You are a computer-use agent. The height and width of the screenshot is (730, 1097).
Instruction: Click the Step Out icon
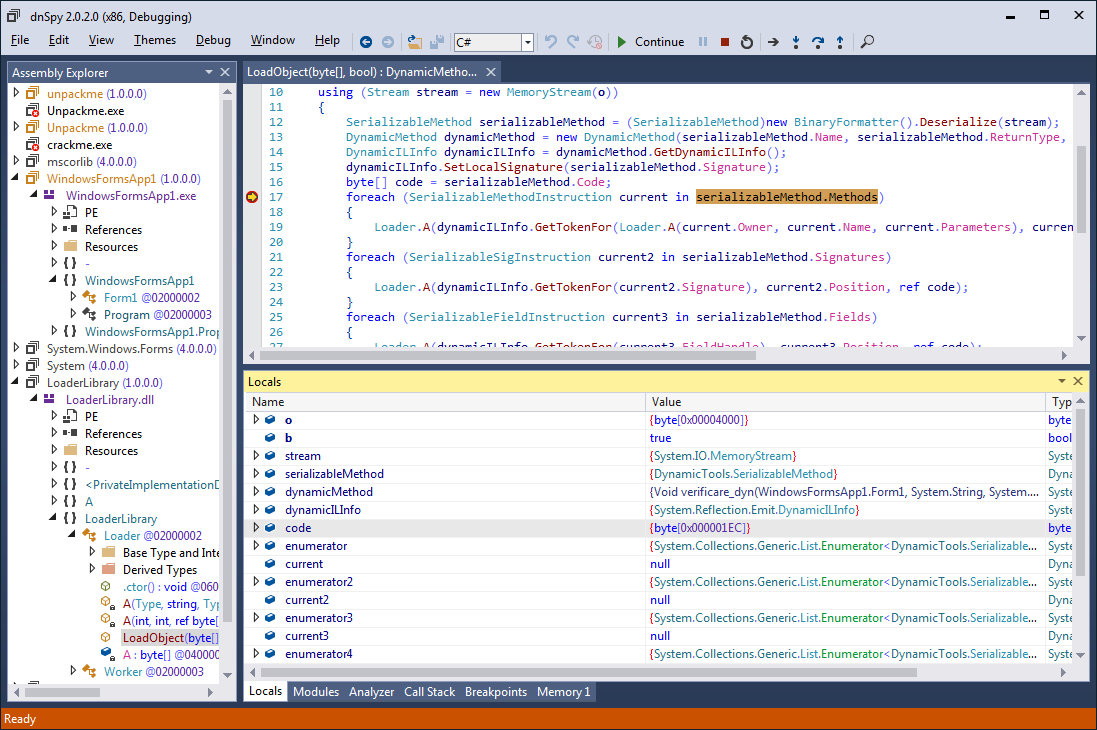840,42
